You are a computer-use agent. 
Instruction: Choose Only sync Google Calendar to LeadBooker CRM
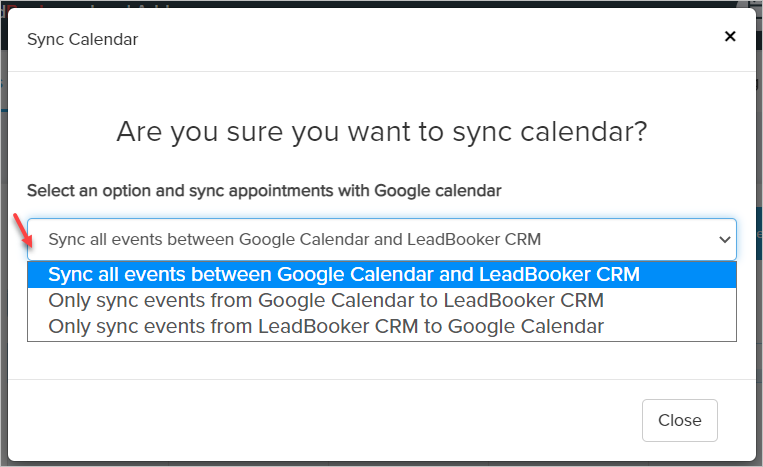coord(326,300)
